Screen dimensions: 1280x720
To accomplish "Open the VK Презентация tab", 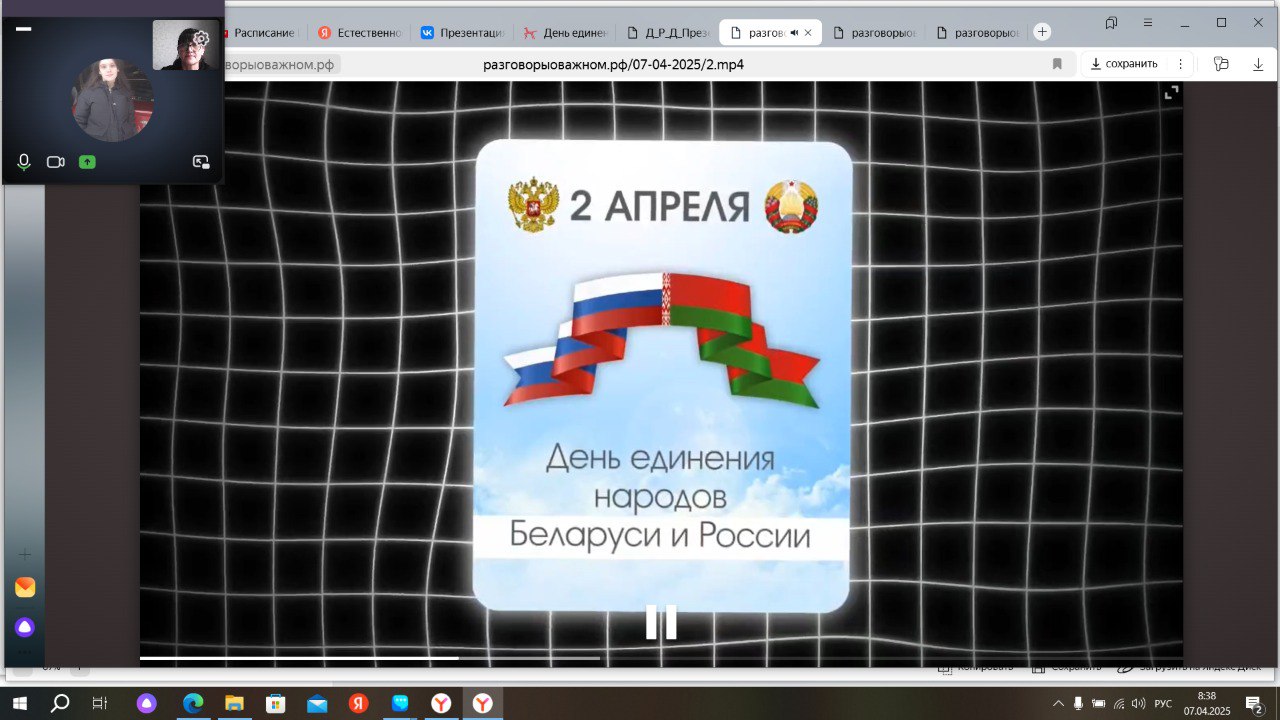I will [x=462, y=32].
